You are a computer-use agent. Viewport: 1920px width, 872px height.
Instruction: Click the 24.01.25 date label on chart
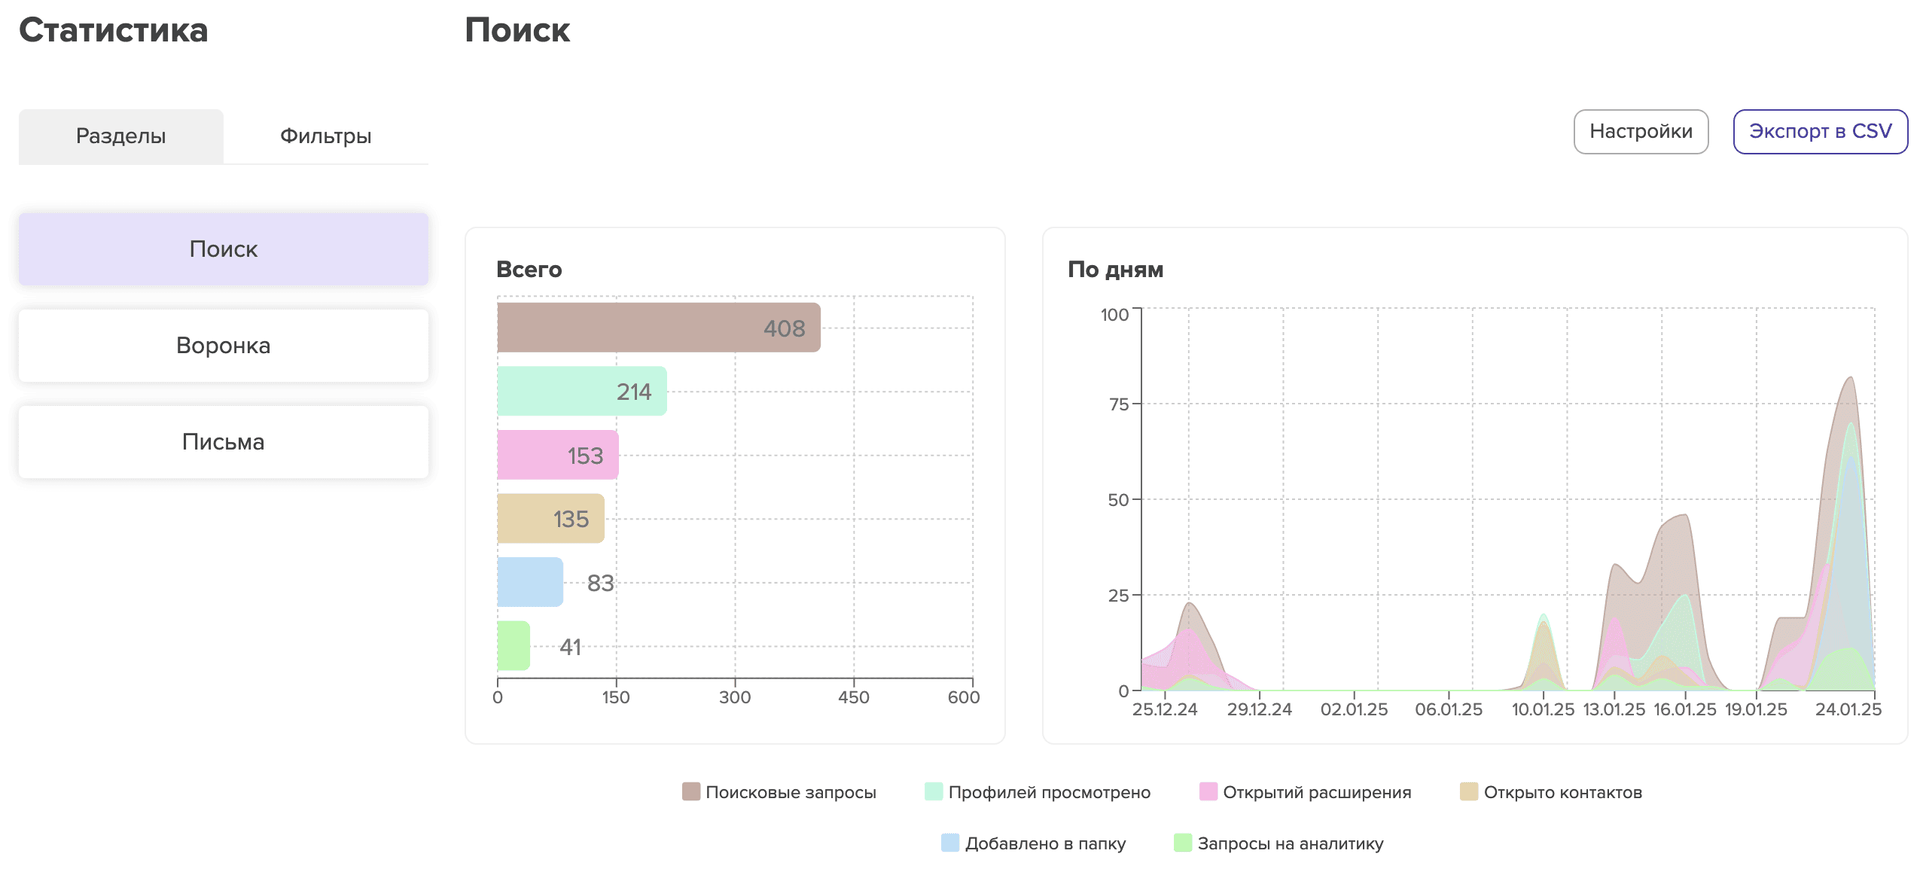1848,709
